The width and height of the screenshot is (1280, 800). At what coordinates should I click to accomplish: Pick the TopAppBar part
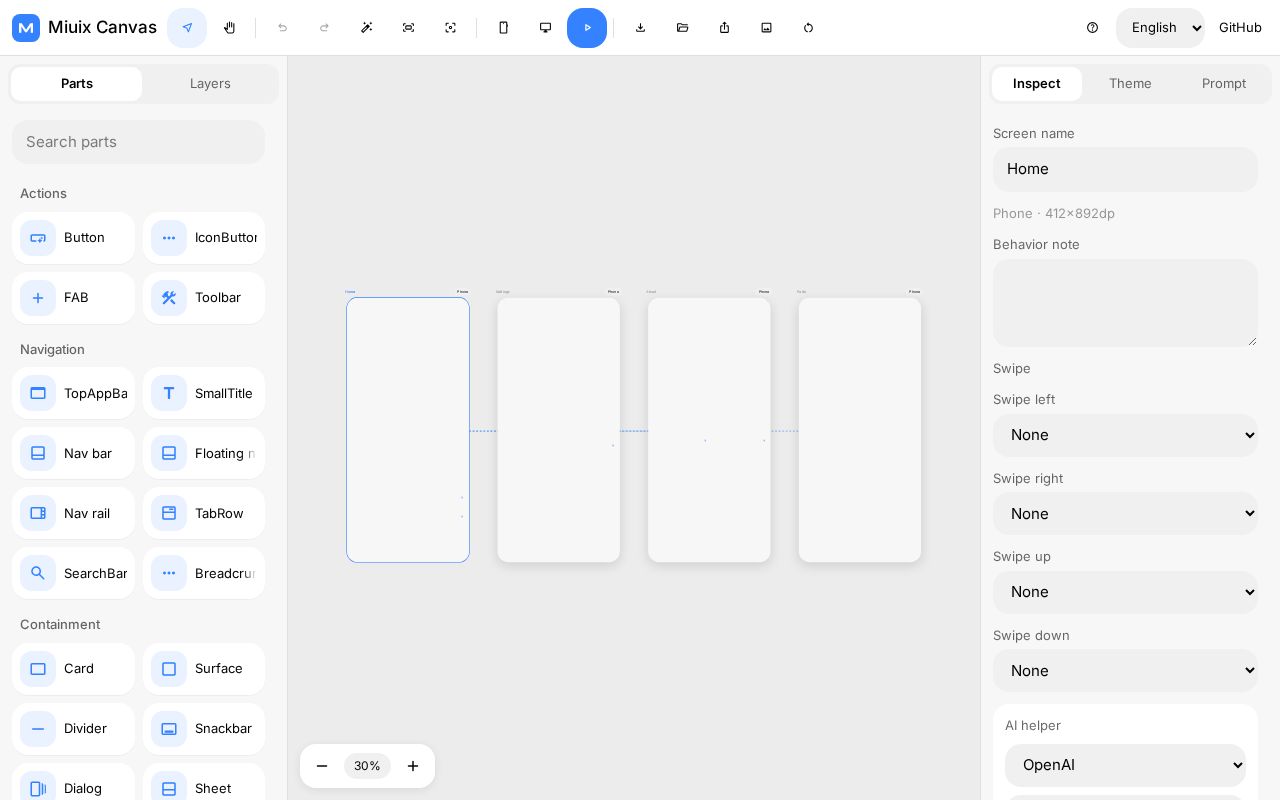73,393
